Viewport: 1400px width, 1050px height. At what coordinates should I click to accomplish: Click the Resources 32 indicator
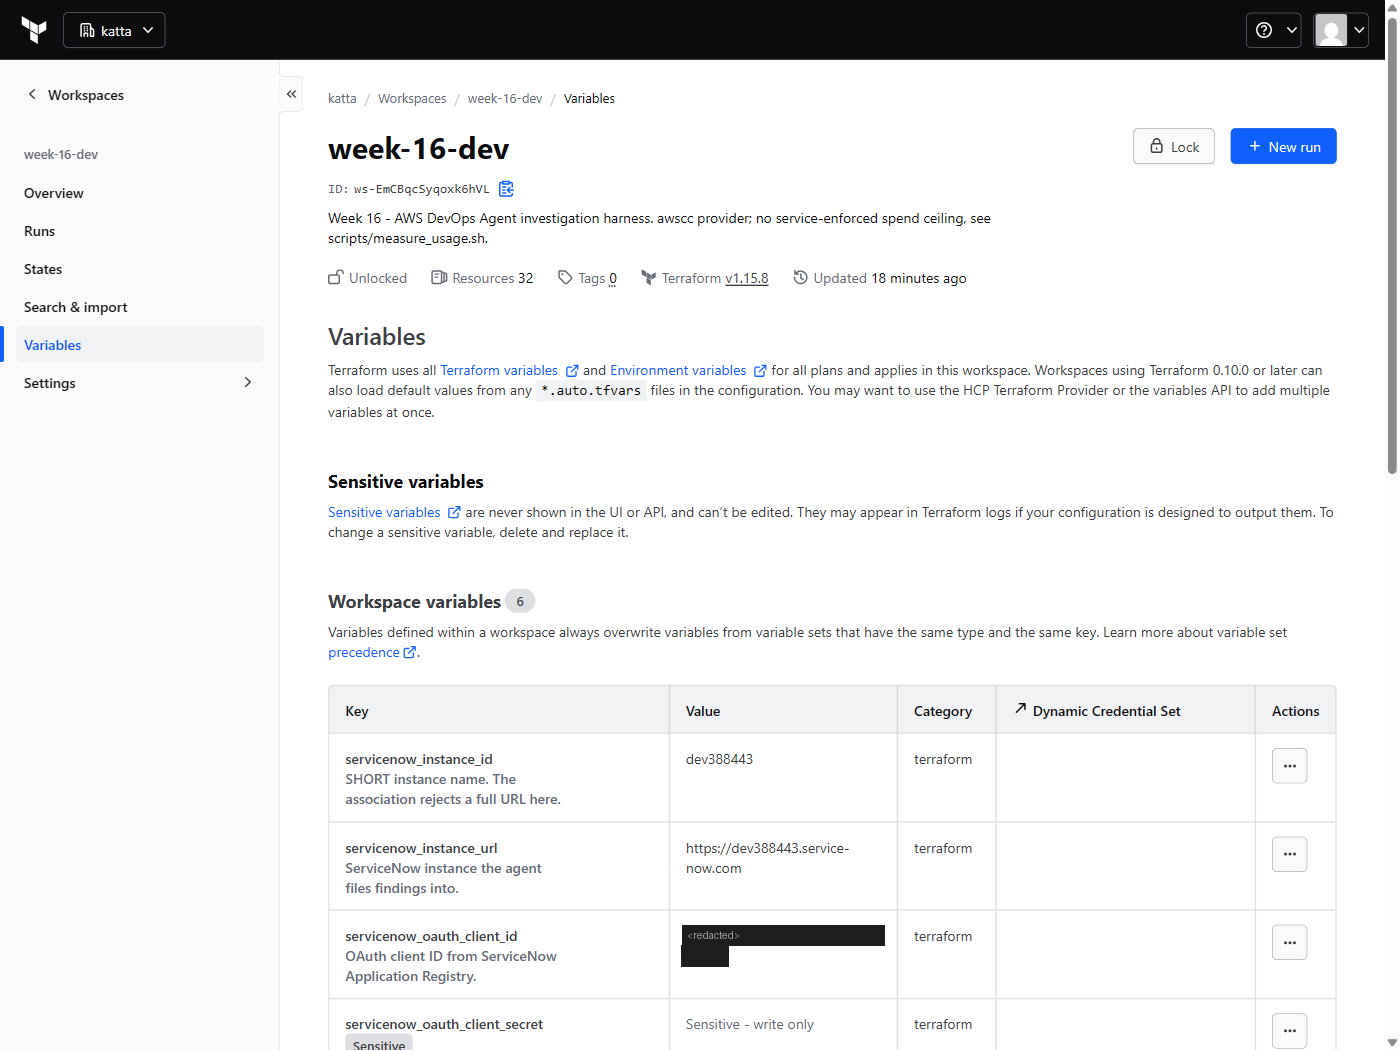coord(482,278)
